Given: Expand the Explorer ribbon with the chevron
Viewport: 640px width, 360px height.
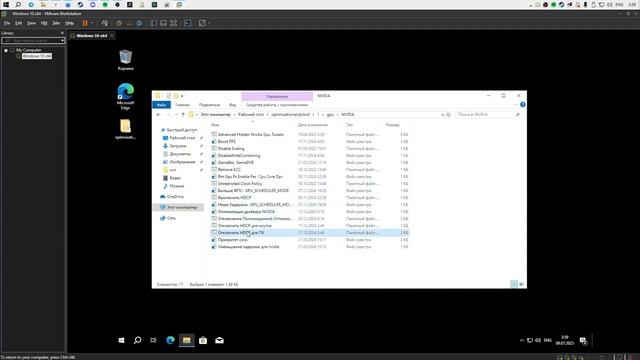Looking at the screenshot, I should coord(515,105).
